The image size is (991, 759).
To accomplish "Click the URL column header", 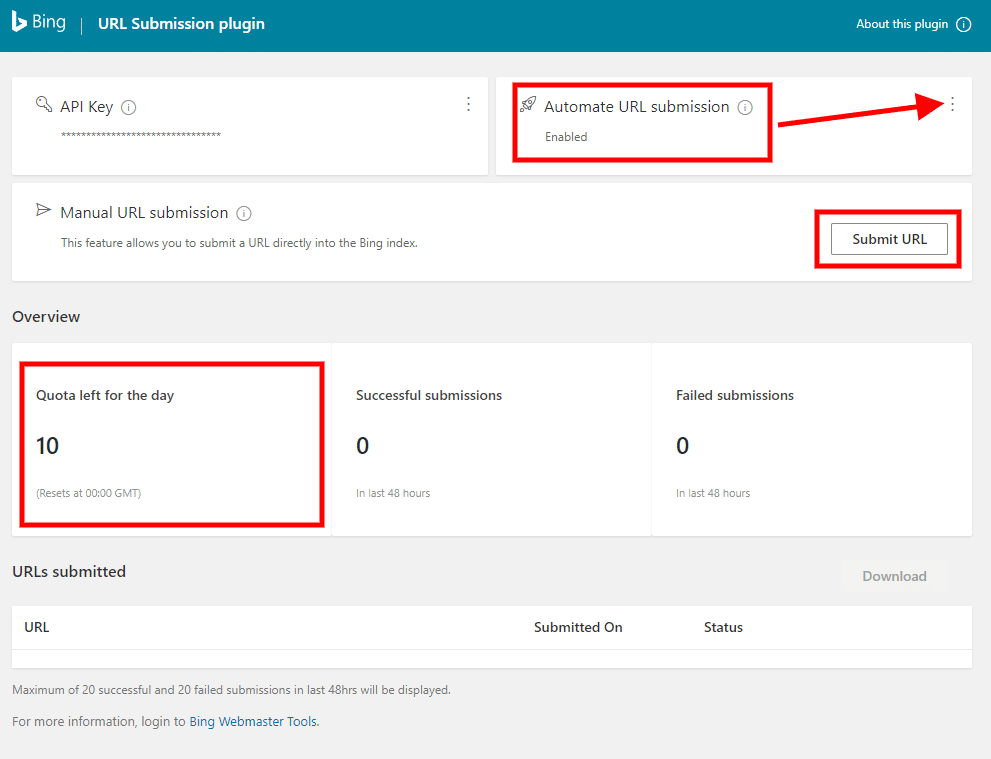I will pyautogui.click(x=37, y=627).
